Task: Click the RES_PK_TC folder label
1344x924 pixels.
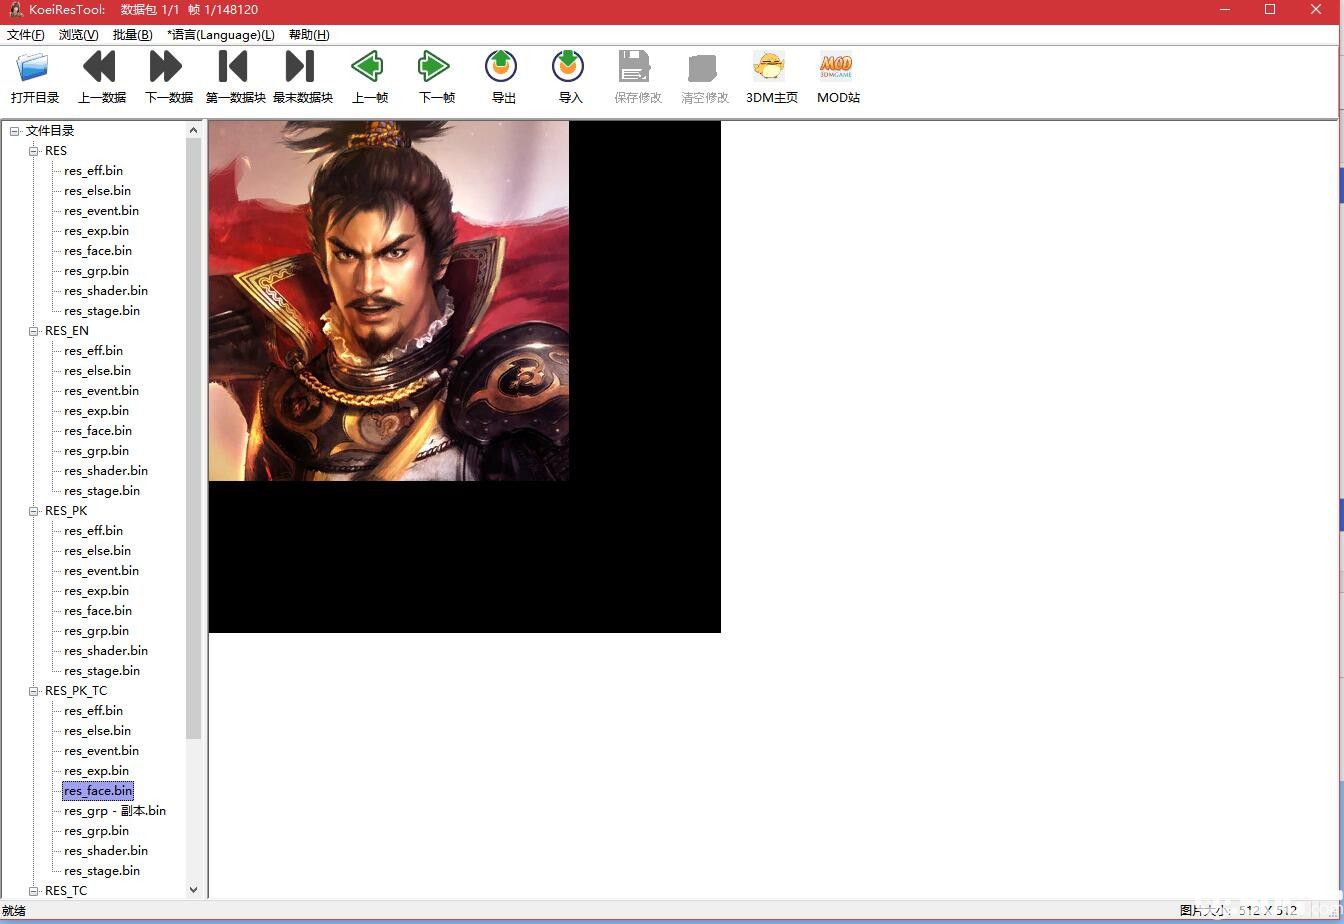Action: tap(76, 691)
